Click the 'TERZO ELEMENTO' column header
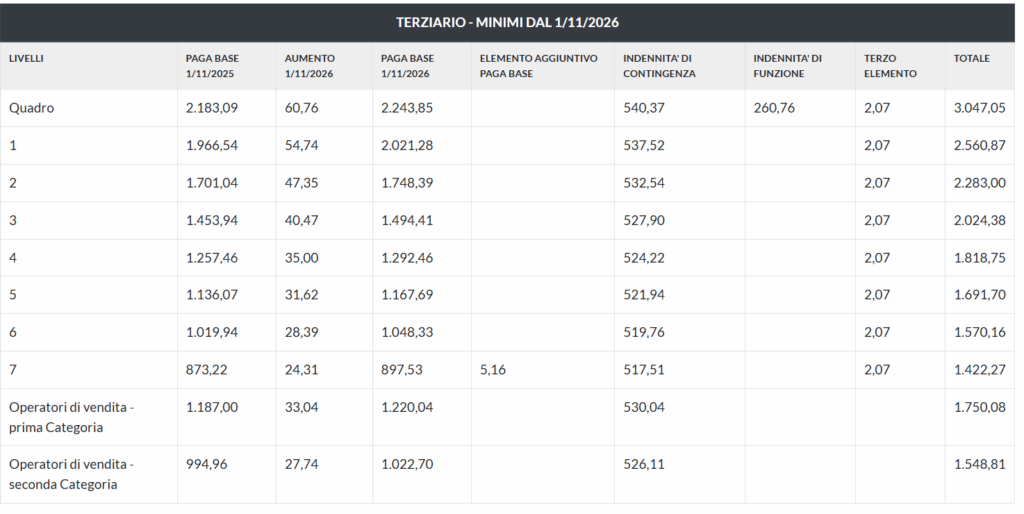The image size is (1024, 514). click(x=890, y=66)
